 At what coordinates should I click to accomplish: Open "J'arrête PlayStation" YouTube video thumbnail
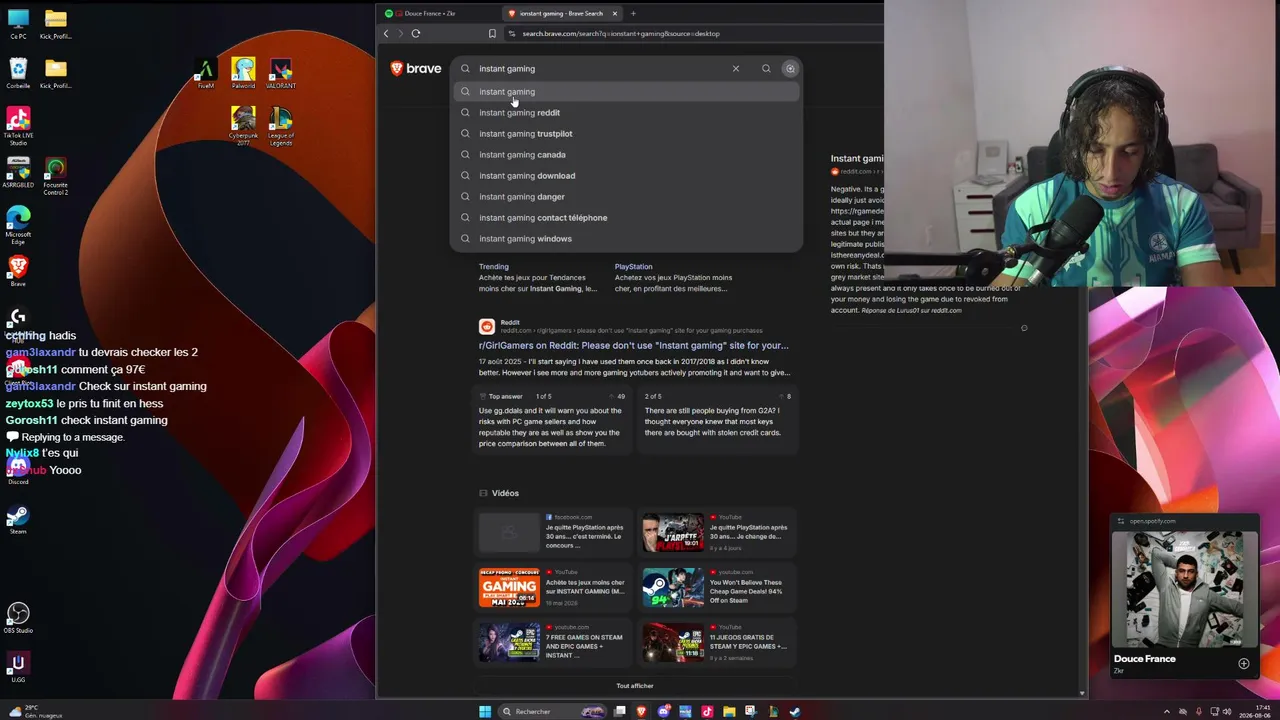coord(673,533)
